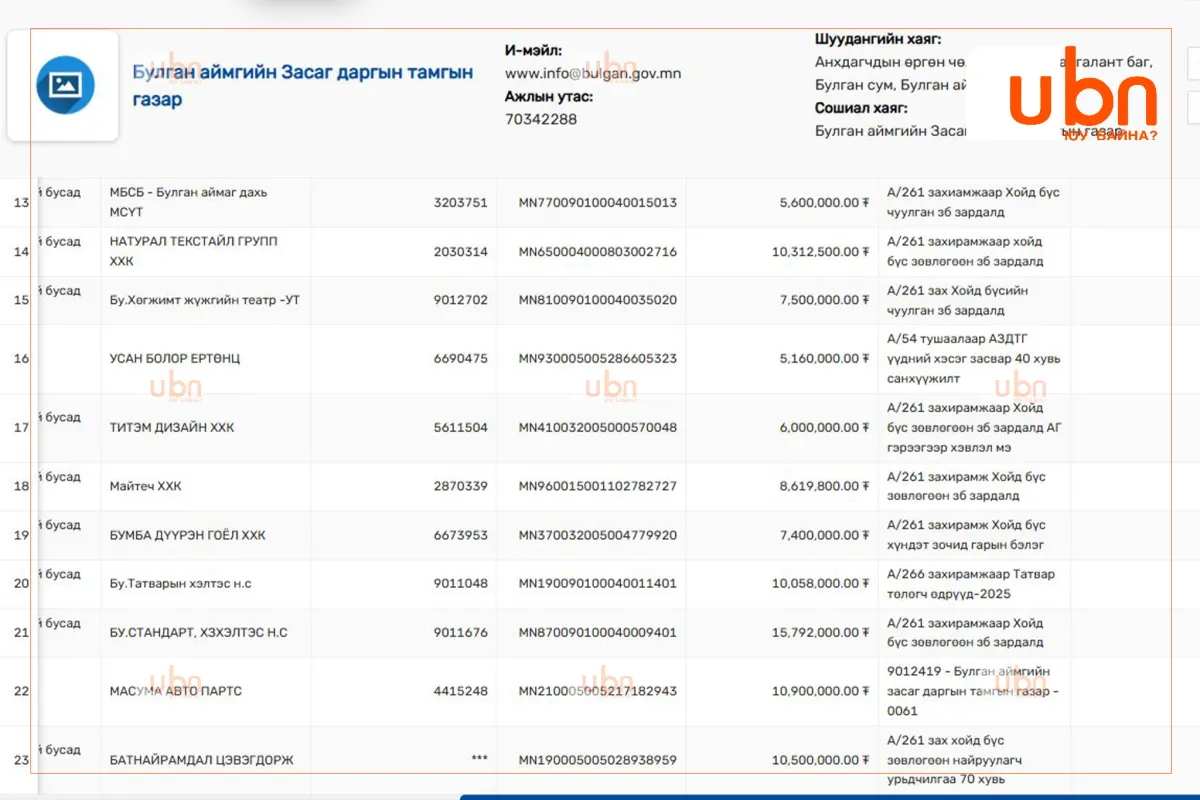Click the БУМБА ДҮҮРЭН ГОЁЛ ХХК entry
The height and width of the screenshot is (800, 1200).
188,535
